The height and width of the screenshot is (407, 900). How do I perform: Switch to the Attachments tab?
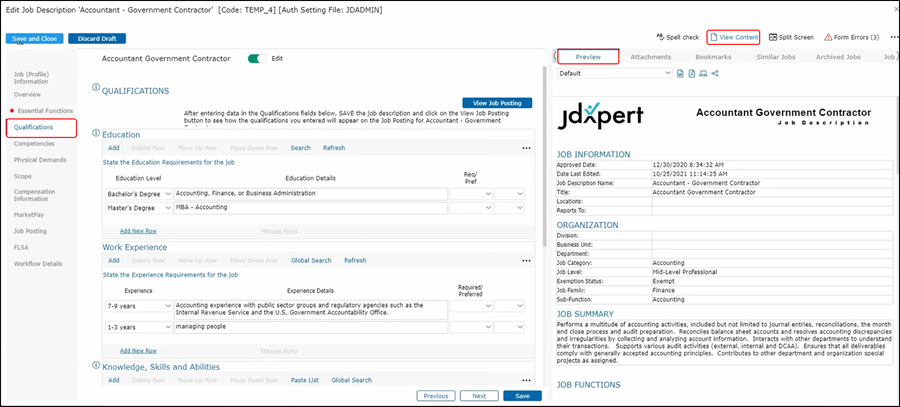[651, 57]
